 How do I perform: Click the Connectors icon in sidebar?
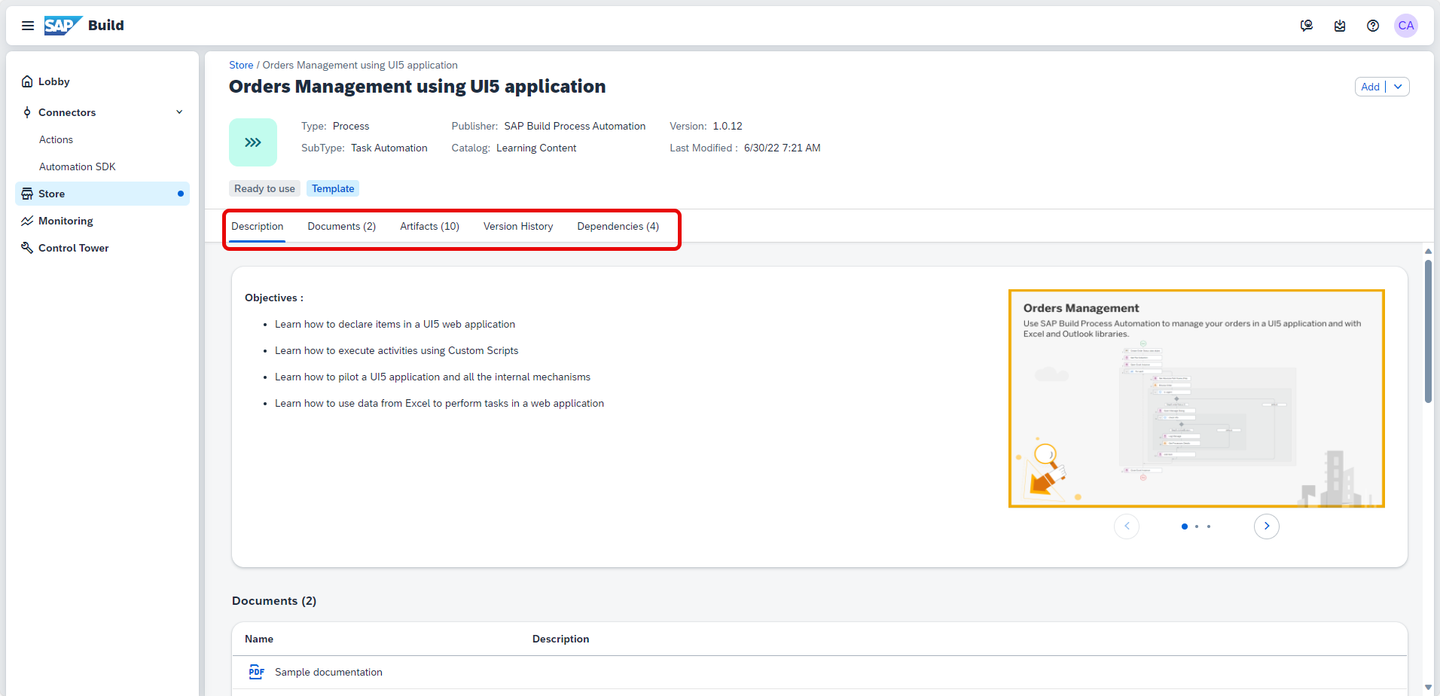[27, 112]
